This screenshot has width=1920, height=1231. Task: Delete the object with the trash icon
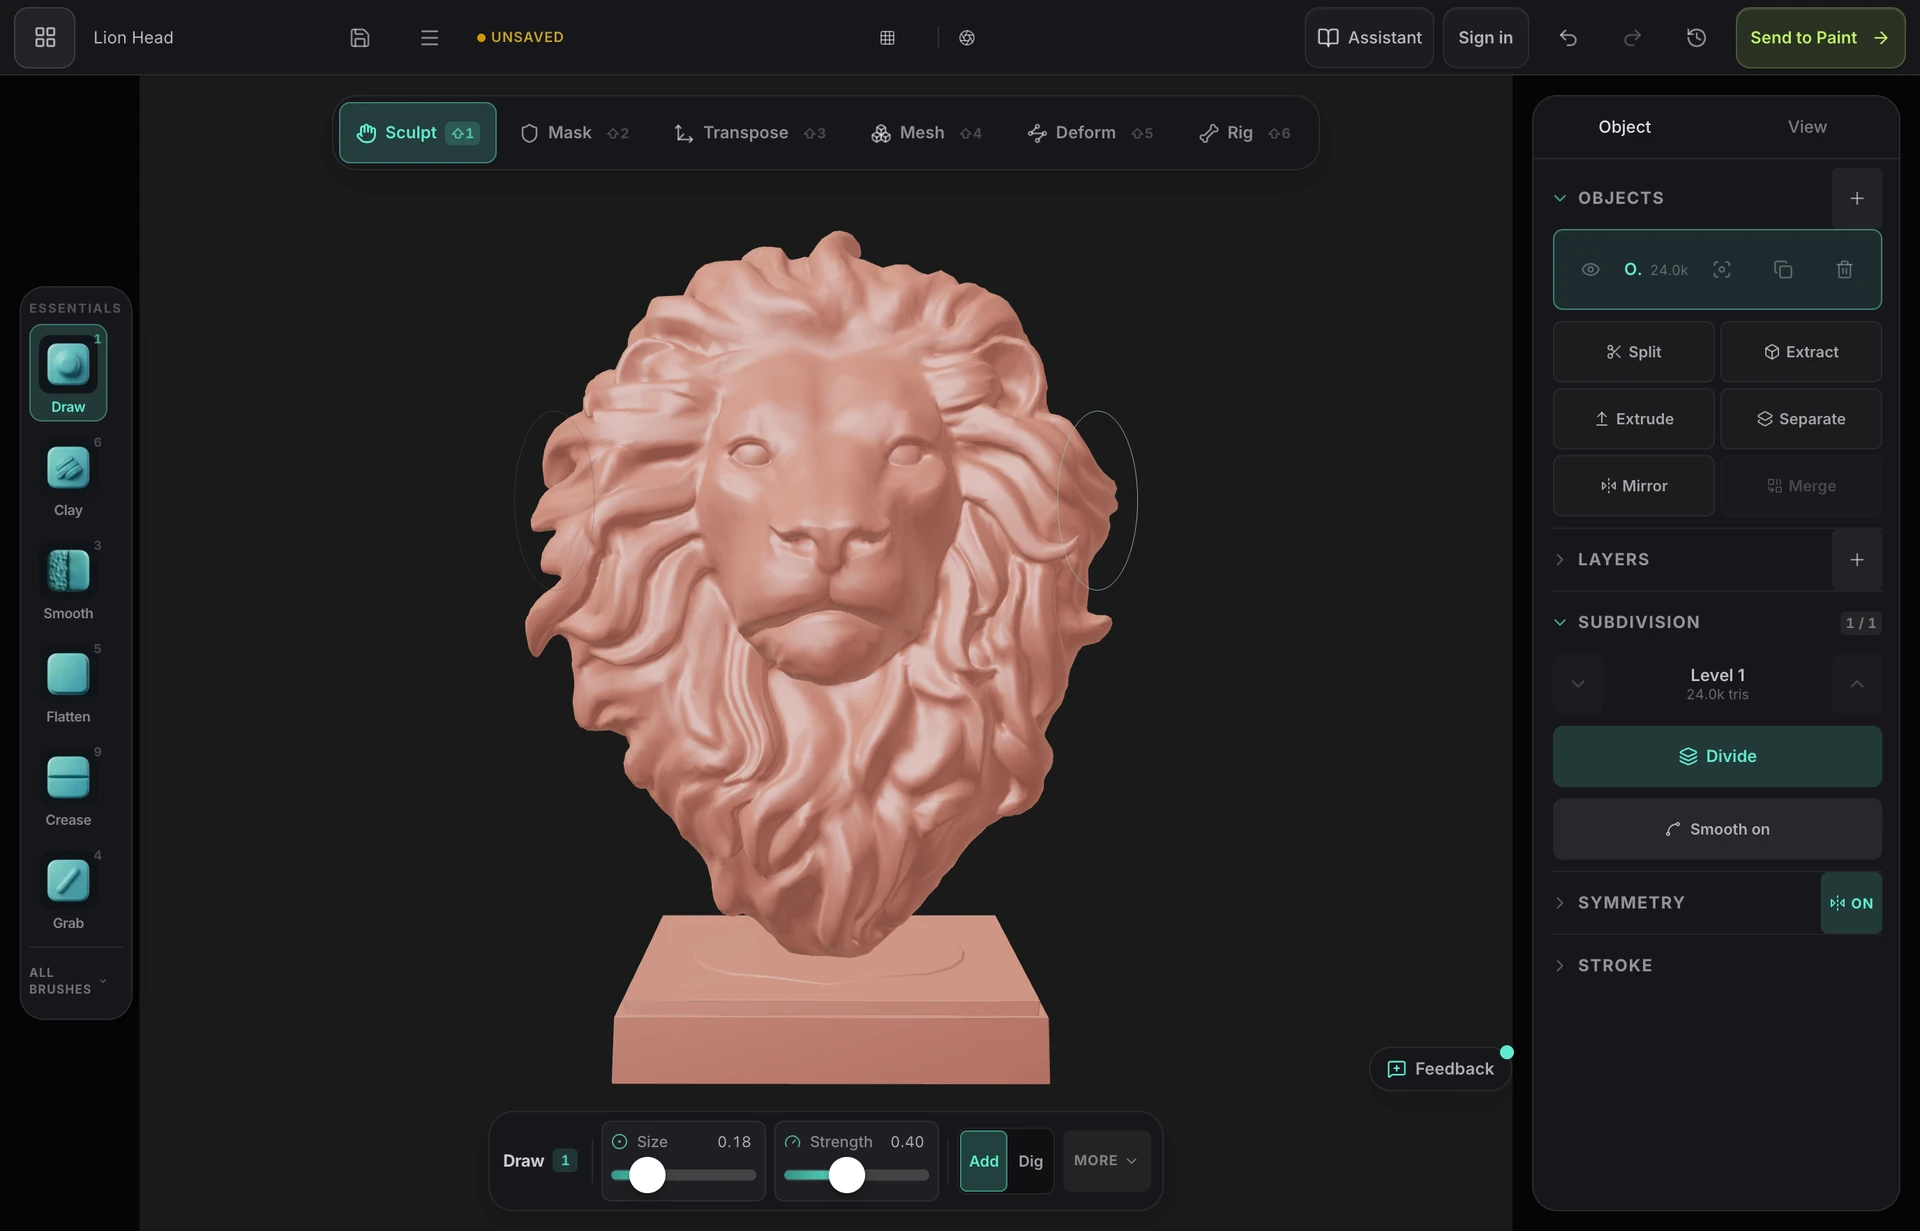(1845, 269)
